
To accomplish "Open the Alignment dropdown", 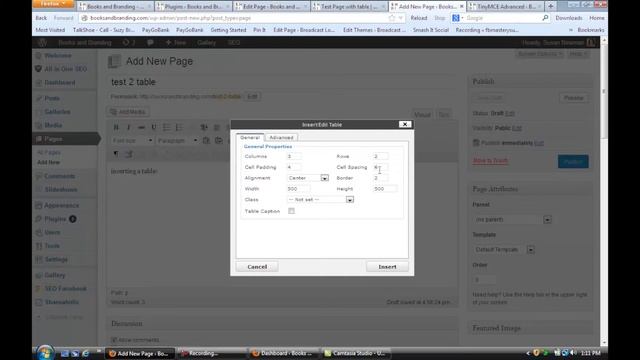I will 308,178.
